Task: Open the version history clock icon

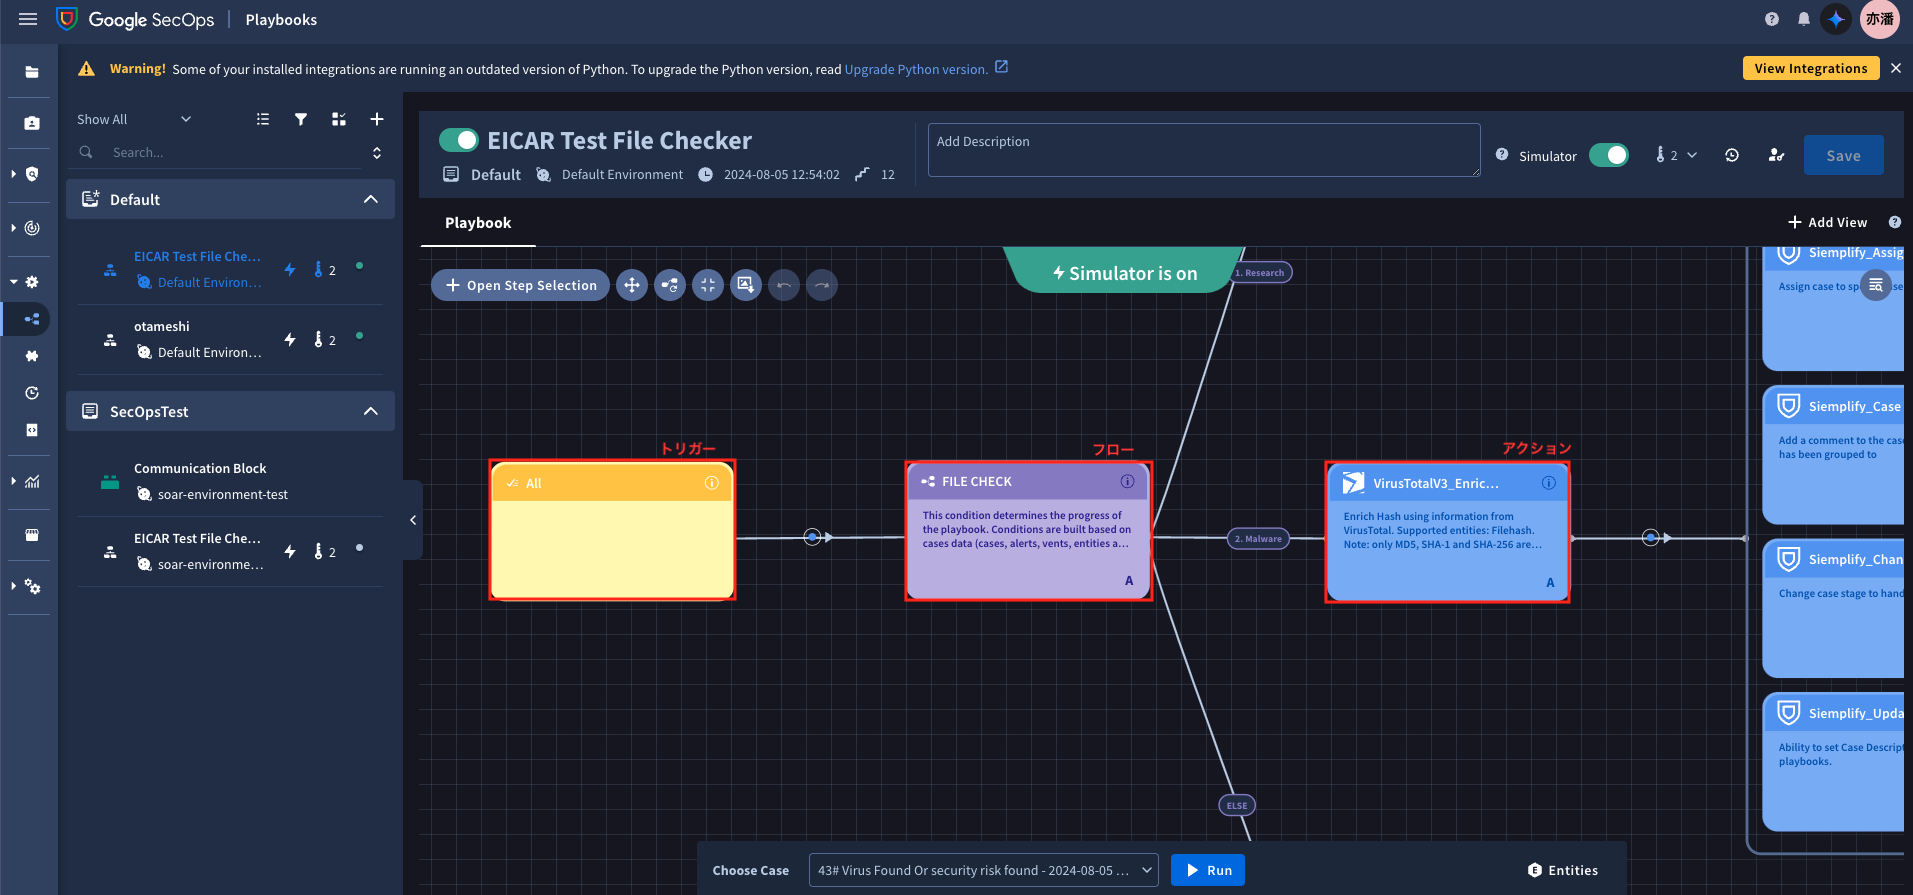Action: (1732, 155)
